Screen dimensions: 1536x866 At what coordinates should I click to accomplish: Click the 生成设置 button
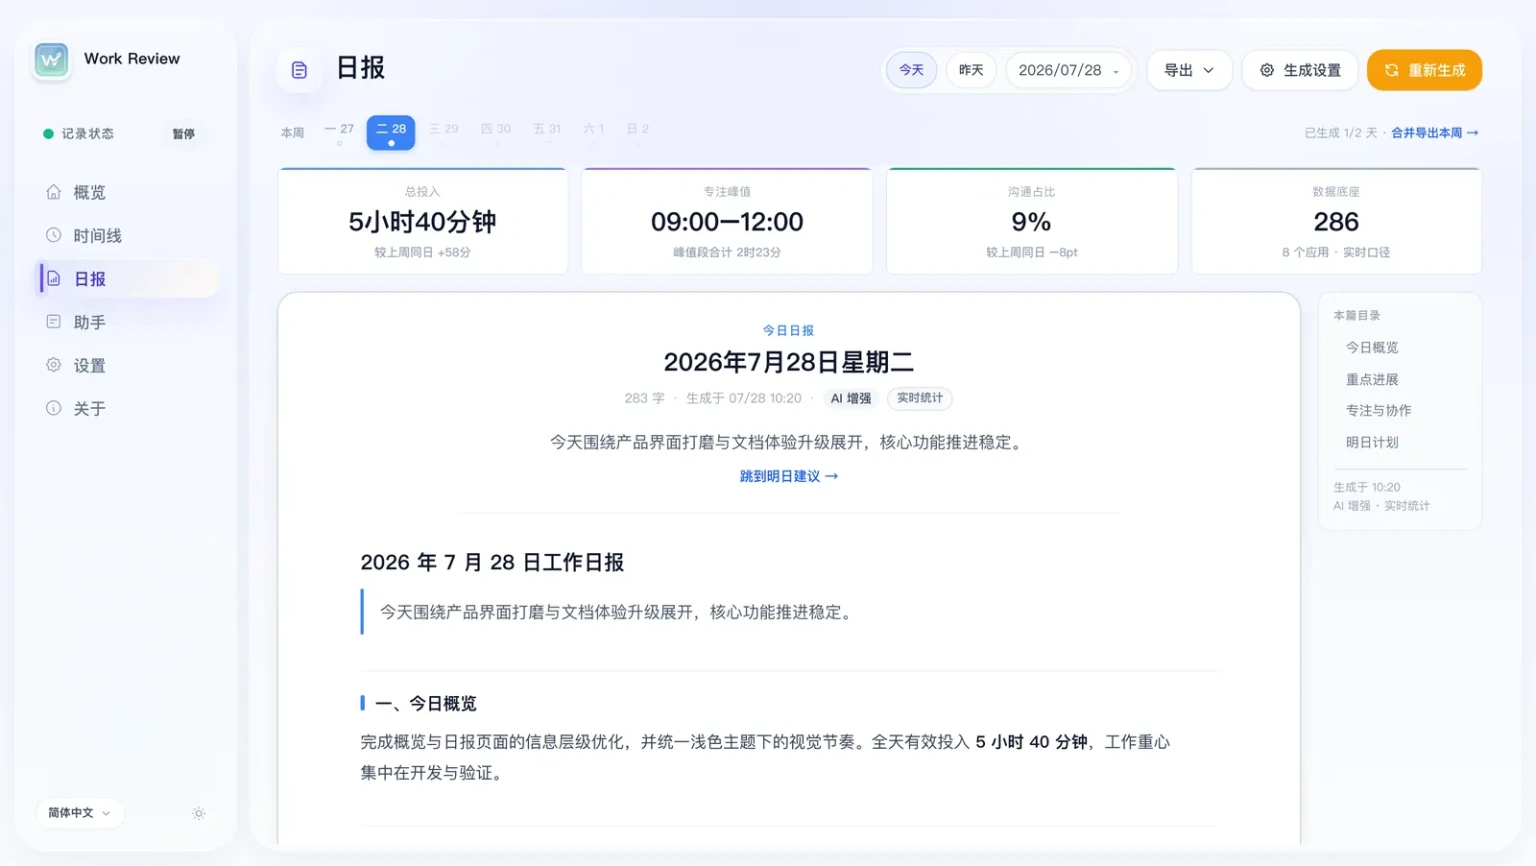[x=1300, y=70]
